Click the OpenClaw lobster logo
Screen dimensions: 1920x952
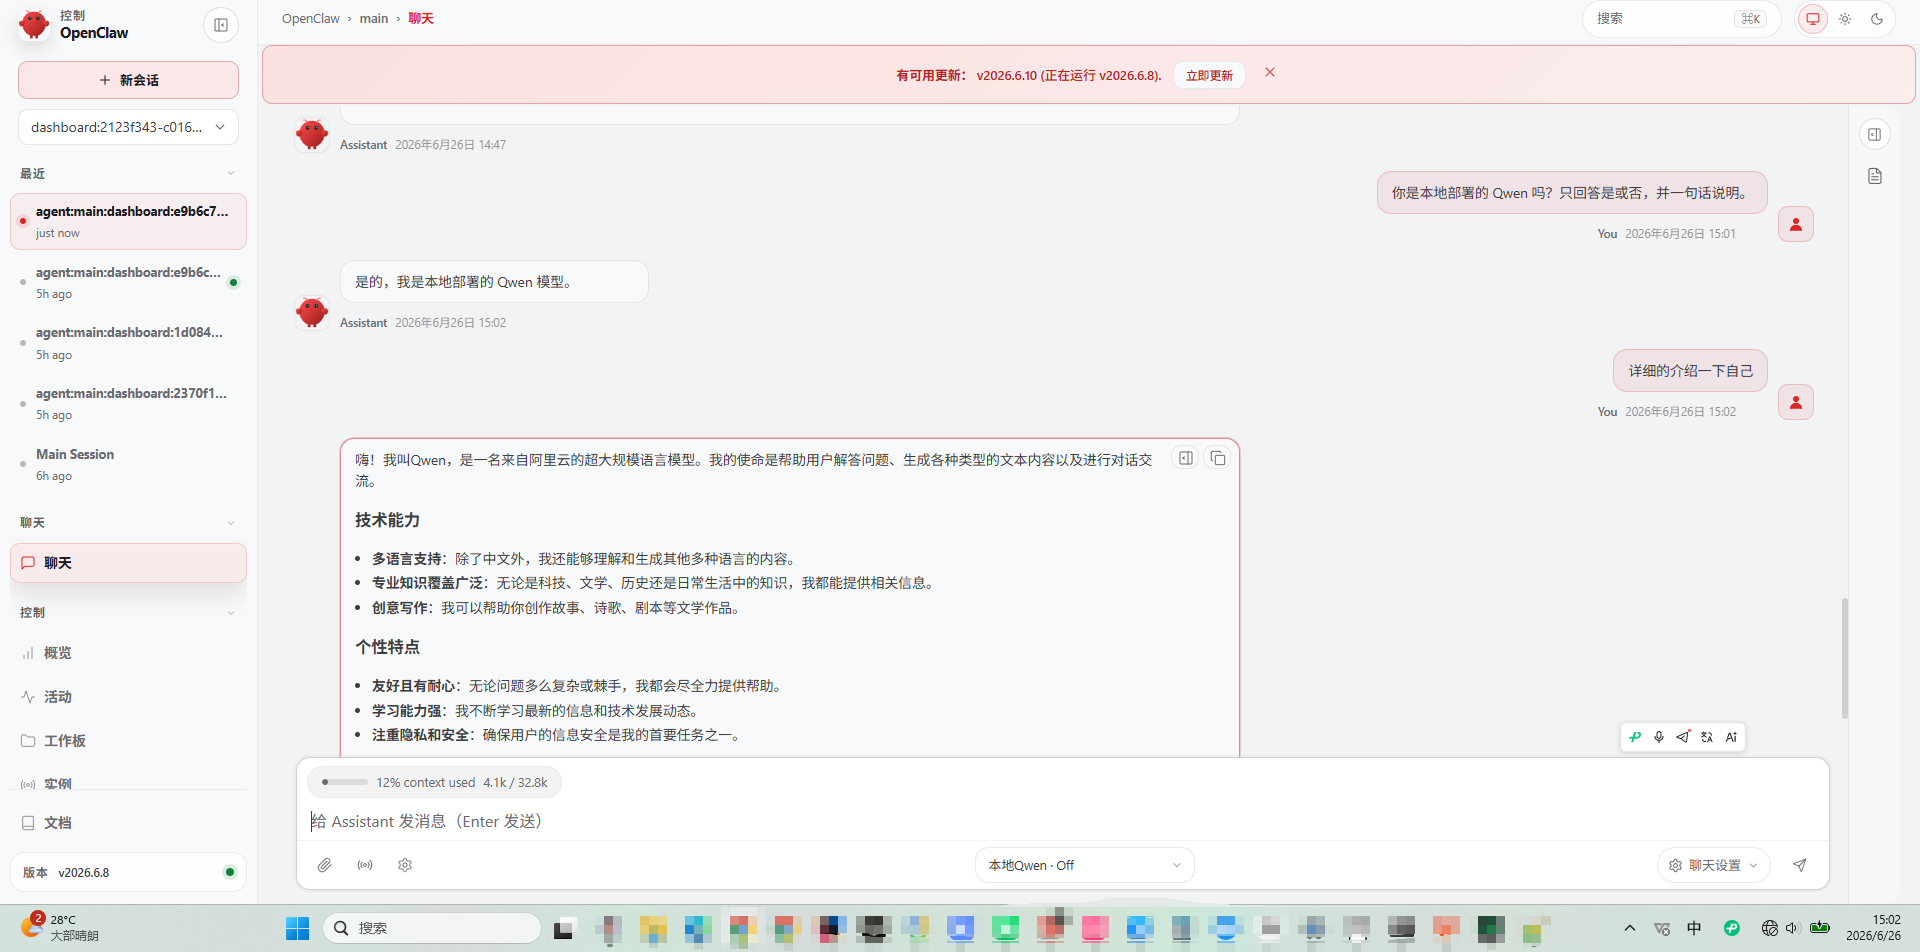[34, 24]
